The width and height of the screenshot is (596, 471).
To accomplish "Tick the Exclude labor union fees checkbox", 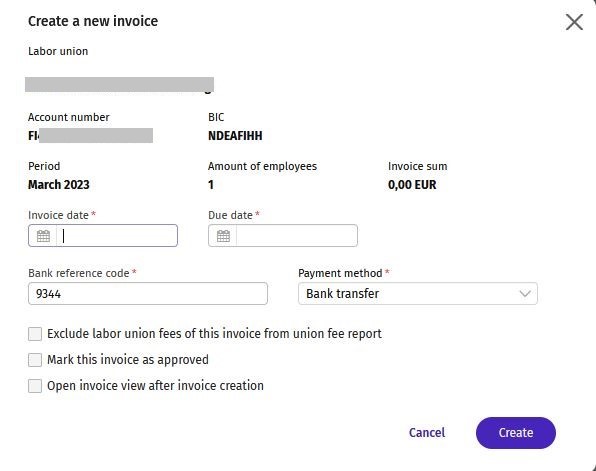I will point(35,334).
